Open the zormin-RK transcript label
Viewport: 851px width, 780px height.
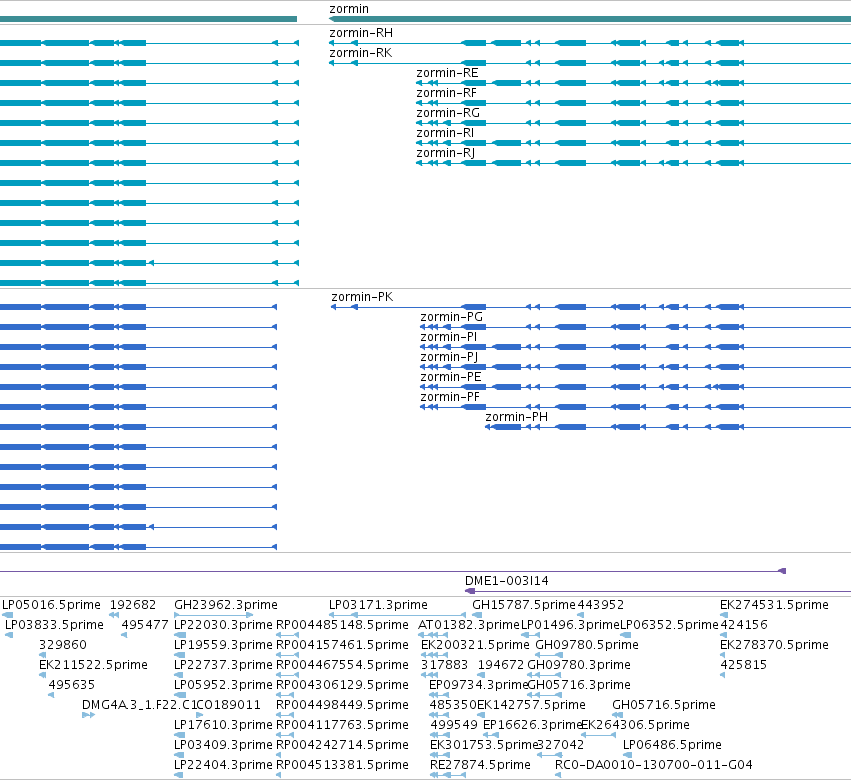point(360,53)
